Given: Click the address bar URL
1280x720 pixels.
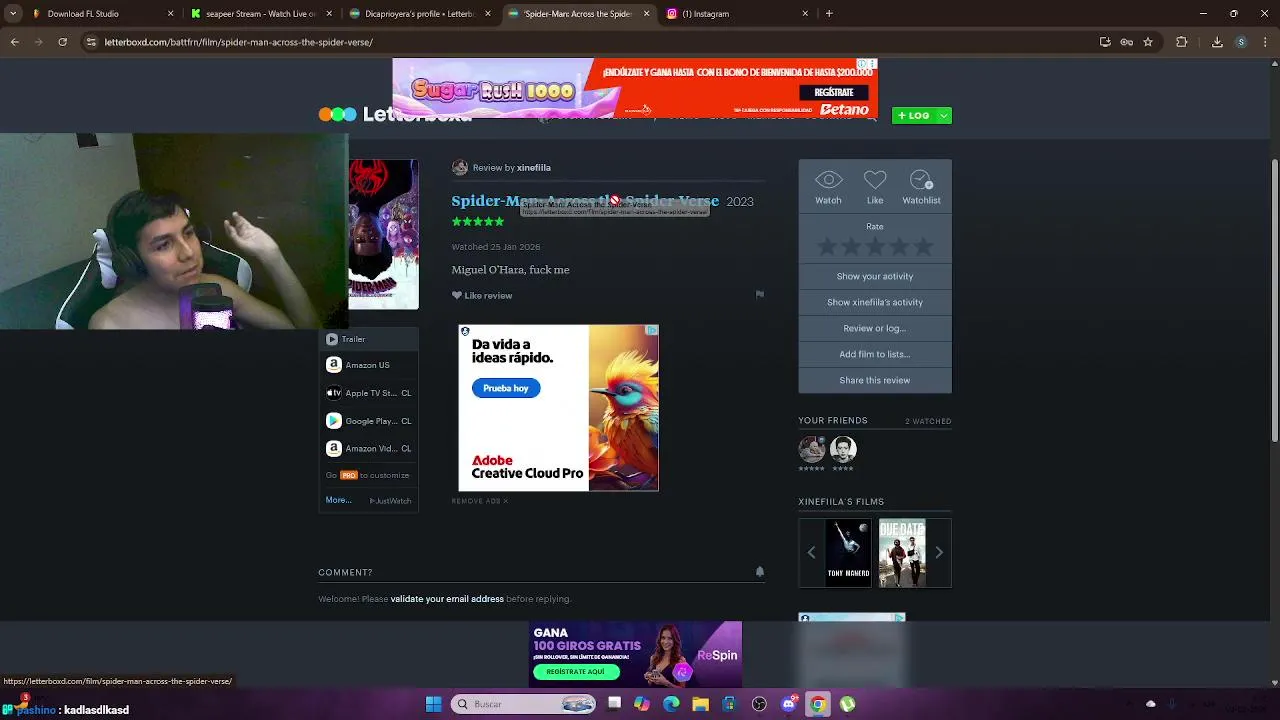Looking at the screenshot, I should coord(239,42).
